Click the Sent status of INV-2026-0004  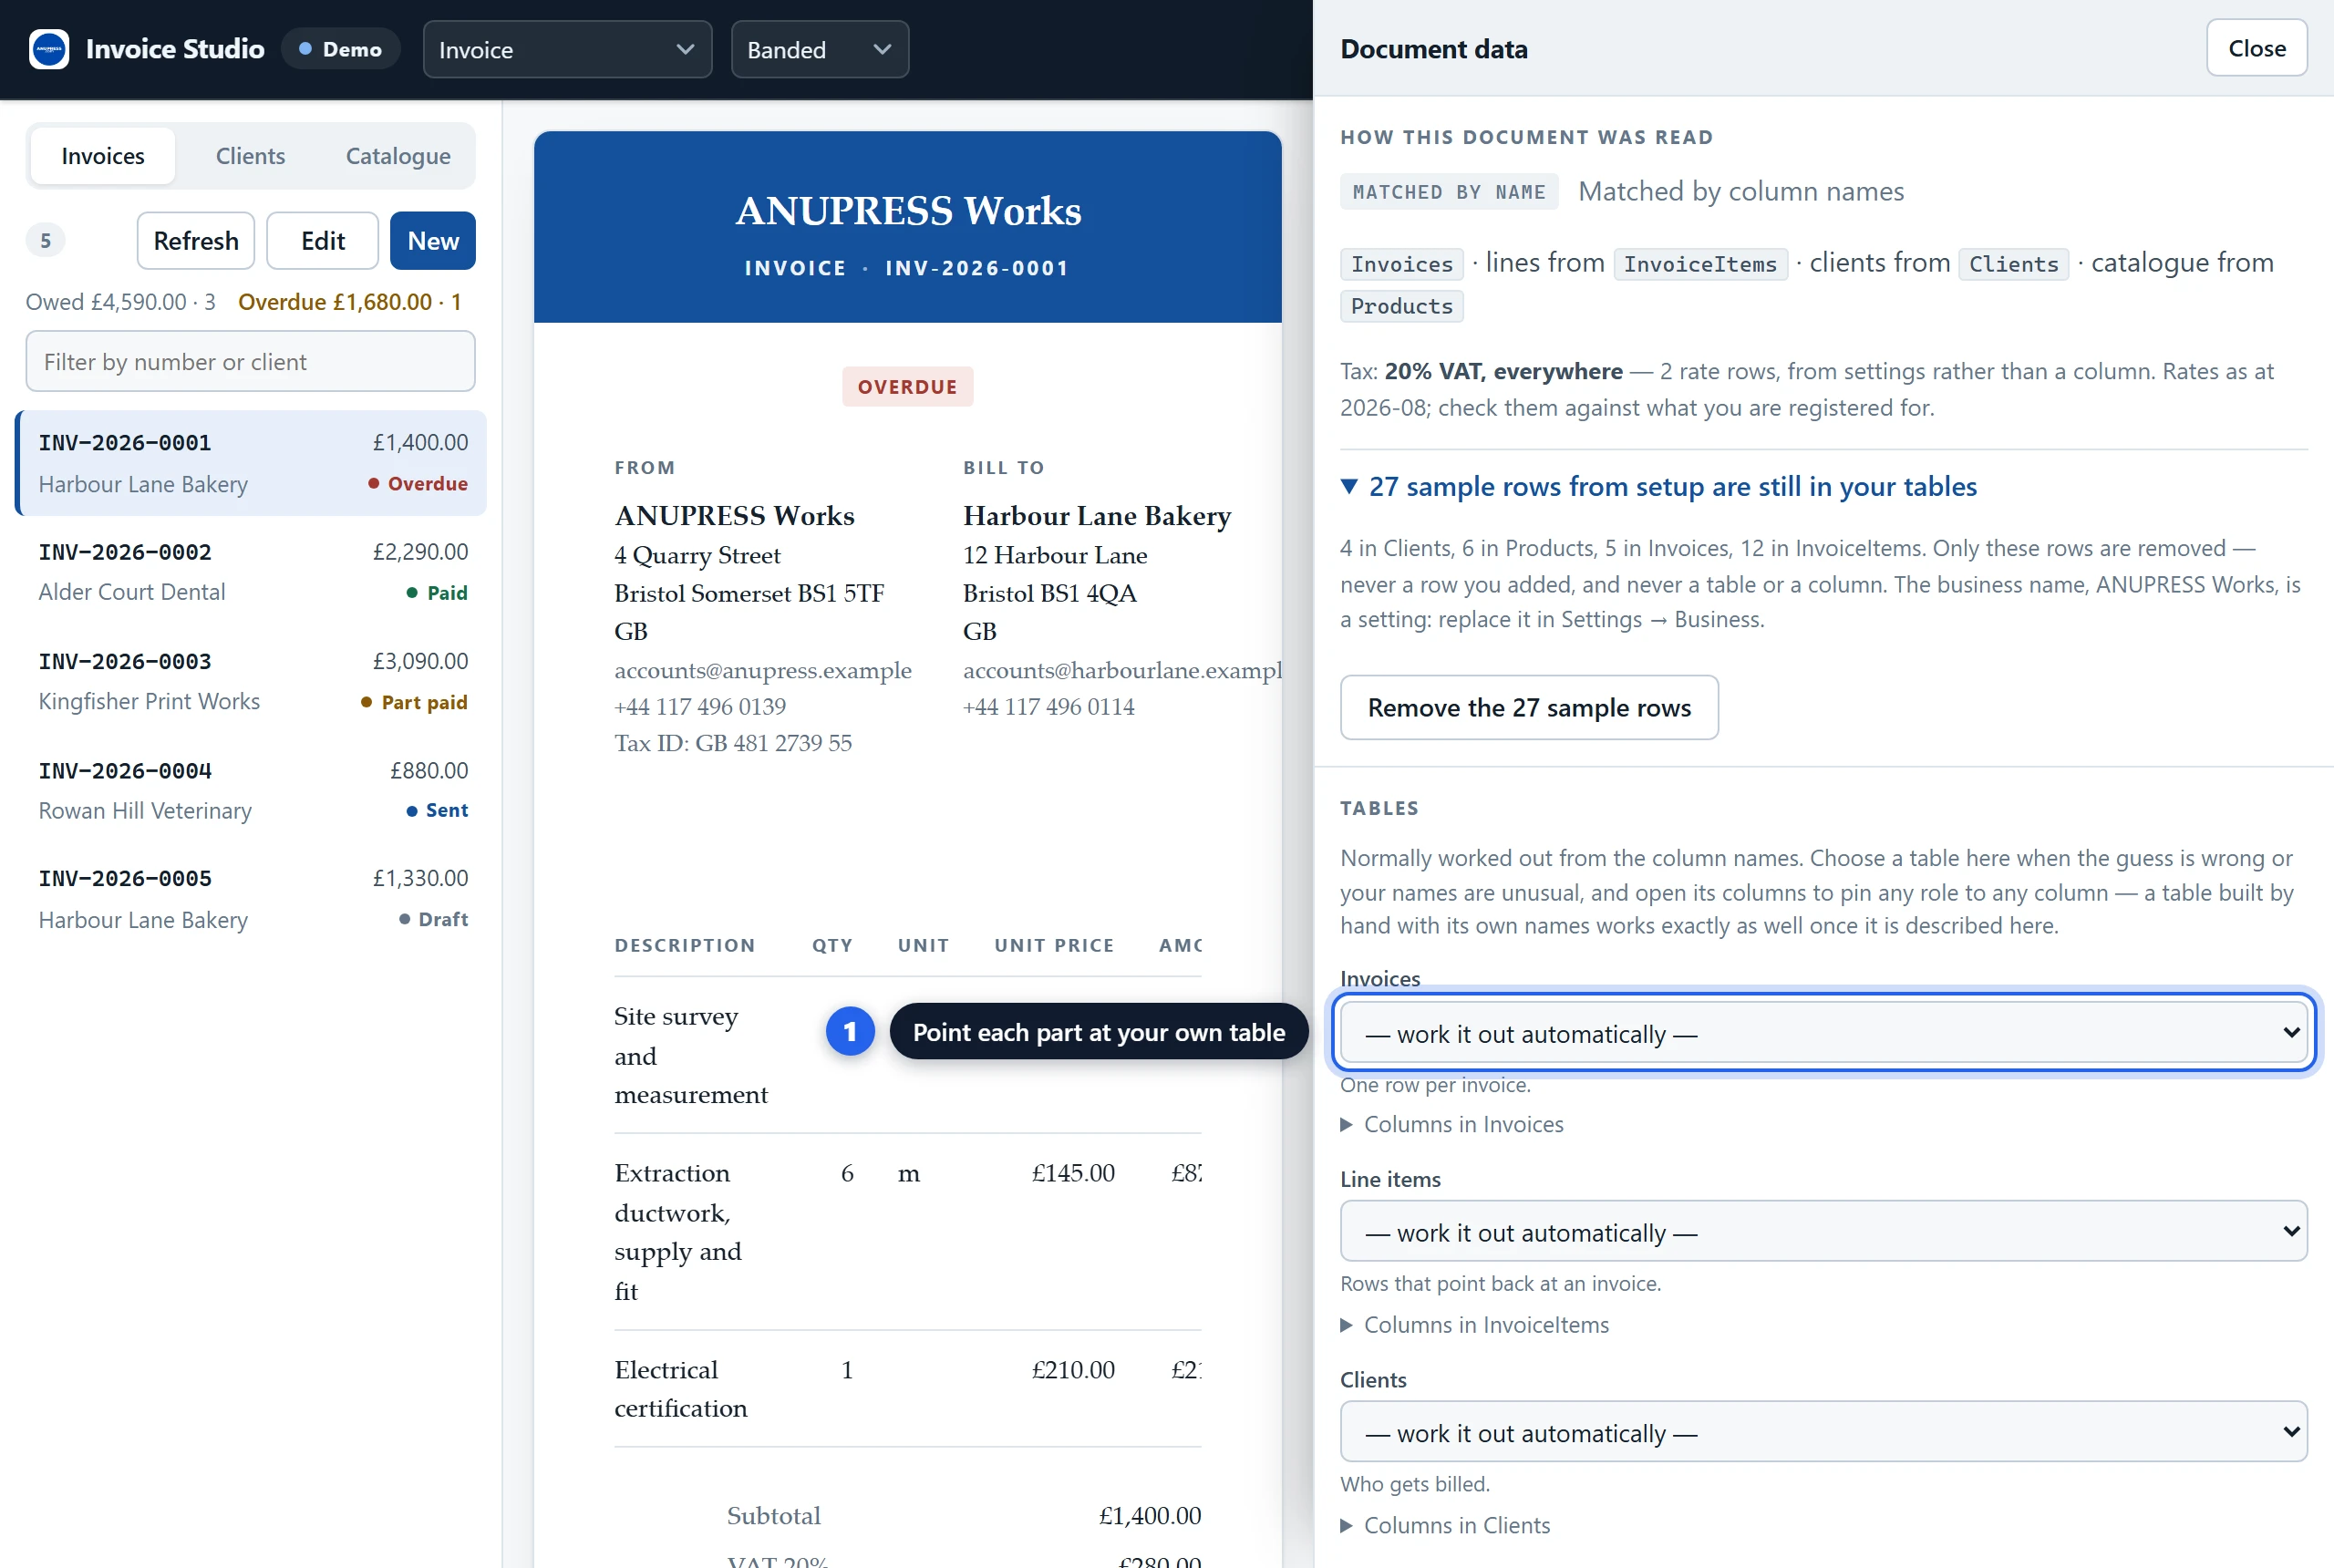coord(437,810)
